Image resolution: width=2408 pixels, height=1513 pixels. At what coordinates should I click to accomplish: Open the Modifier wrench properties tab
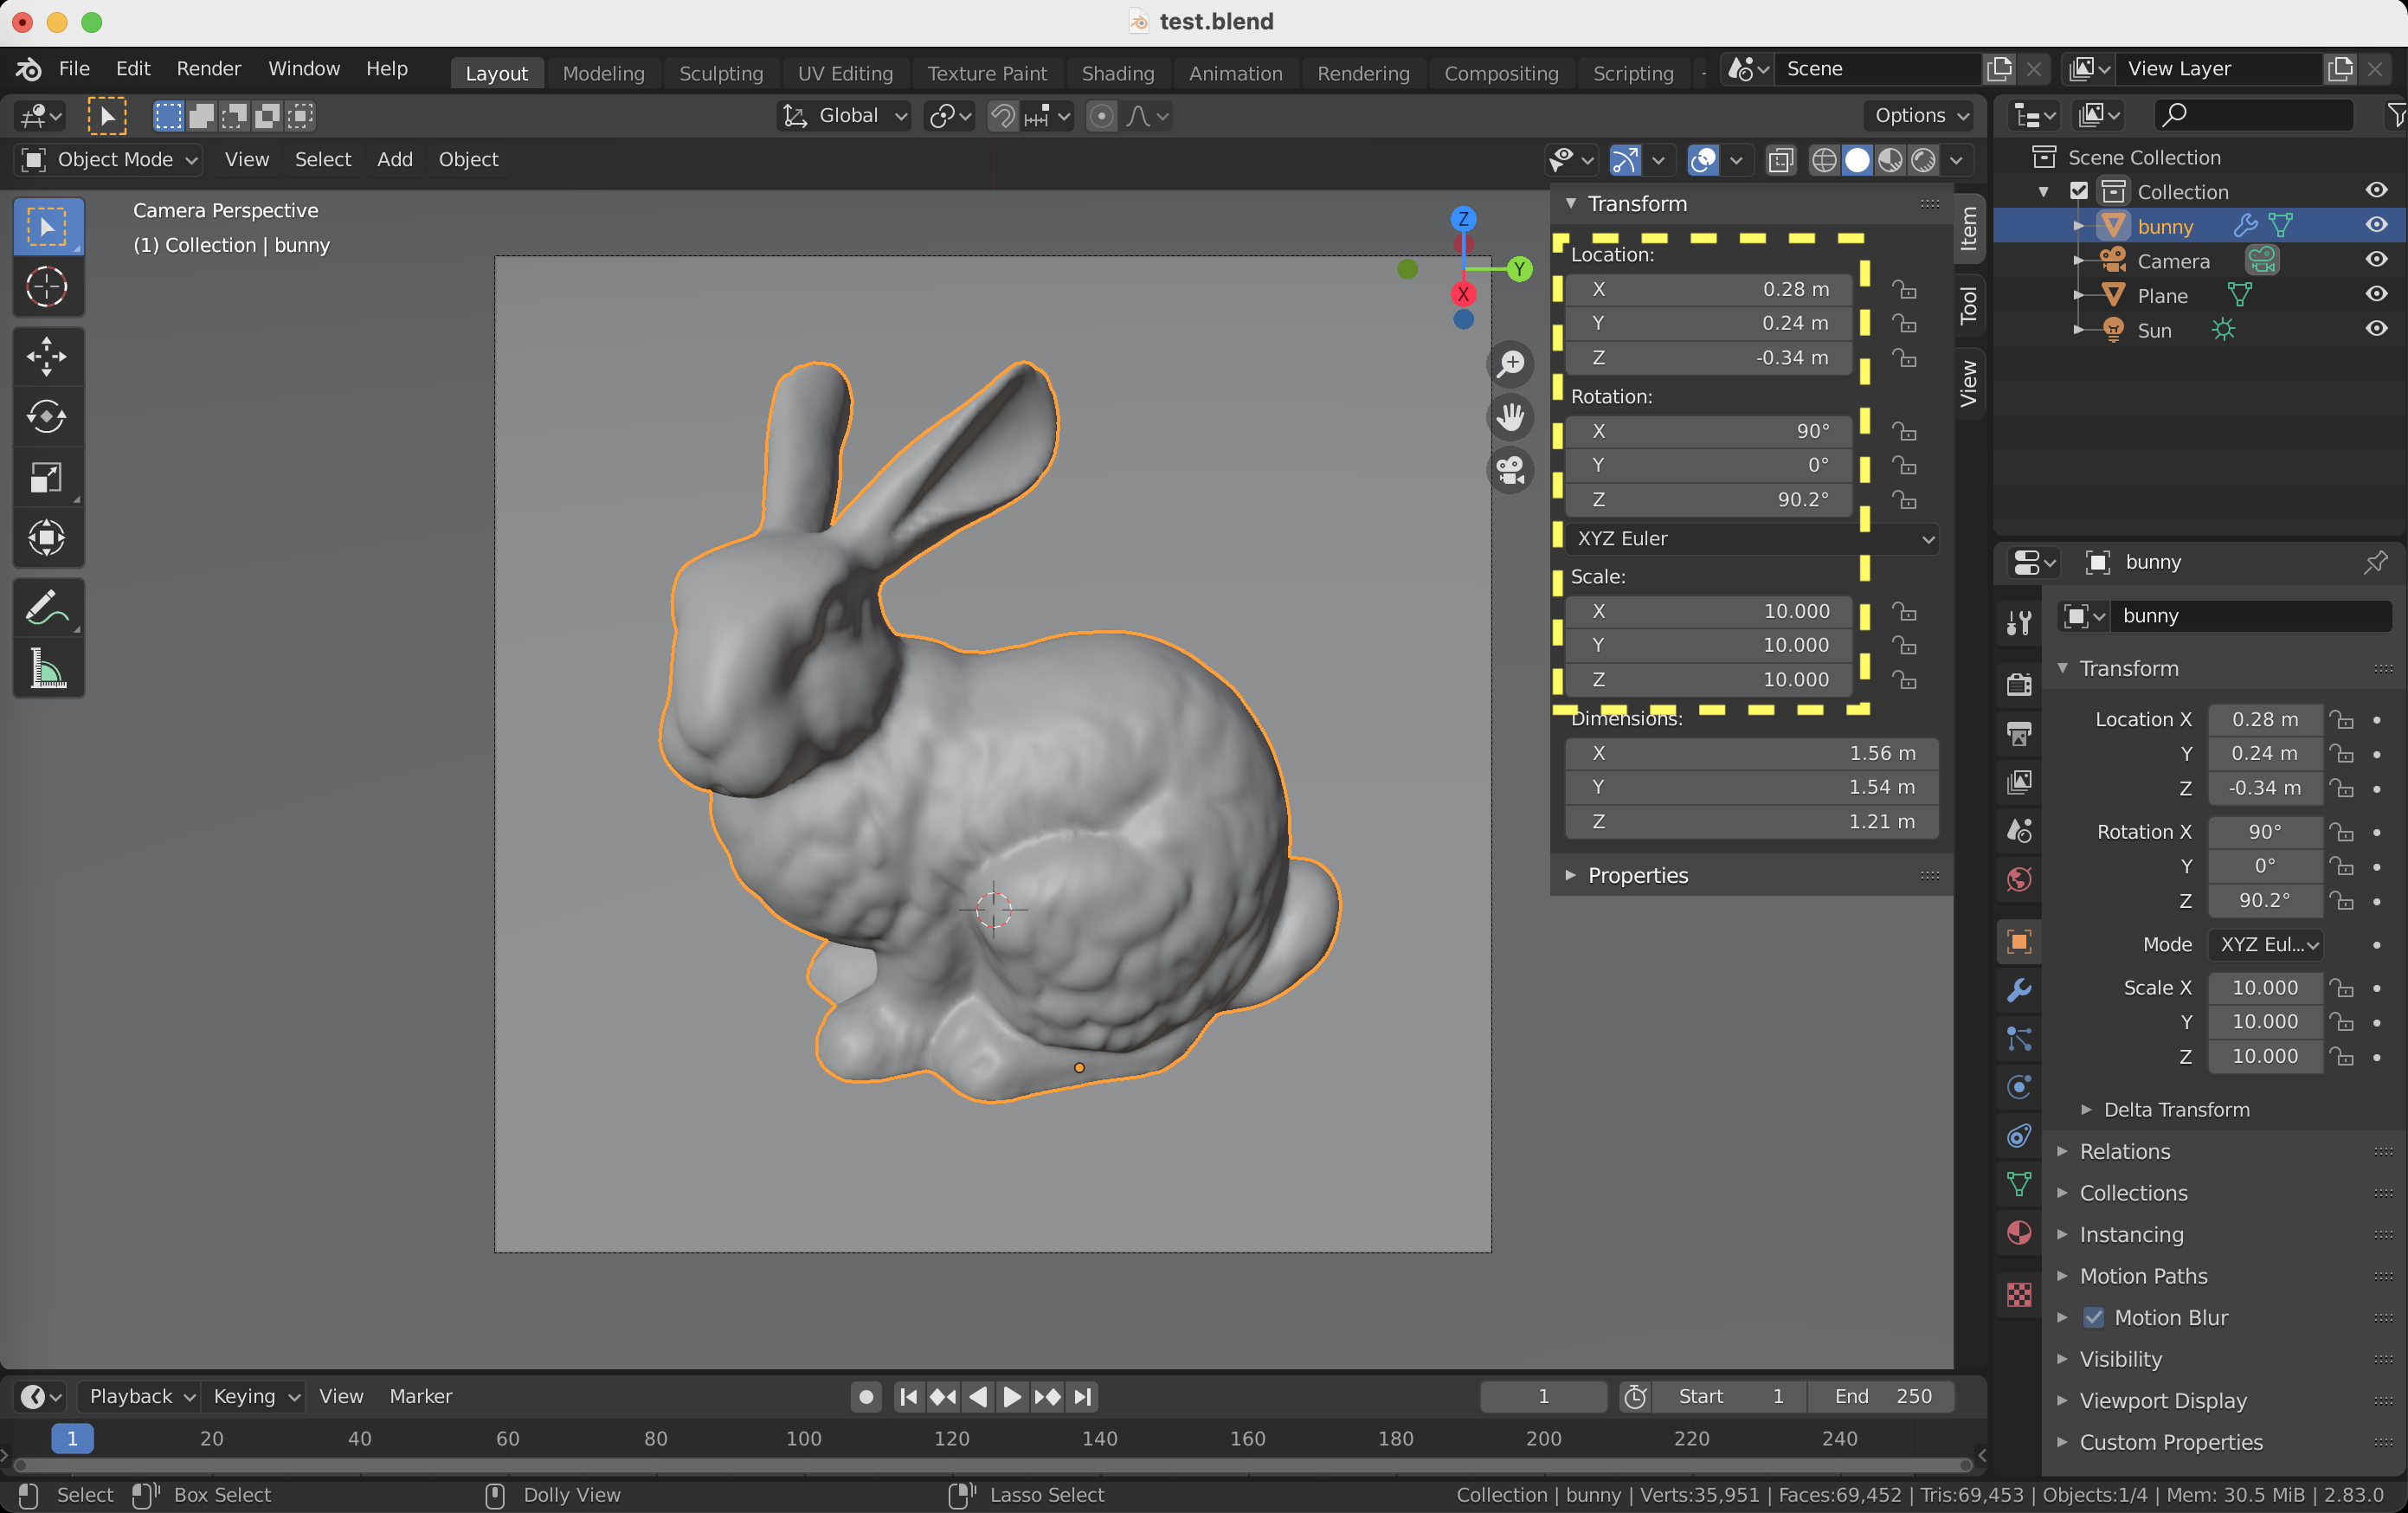(2018, 990)
